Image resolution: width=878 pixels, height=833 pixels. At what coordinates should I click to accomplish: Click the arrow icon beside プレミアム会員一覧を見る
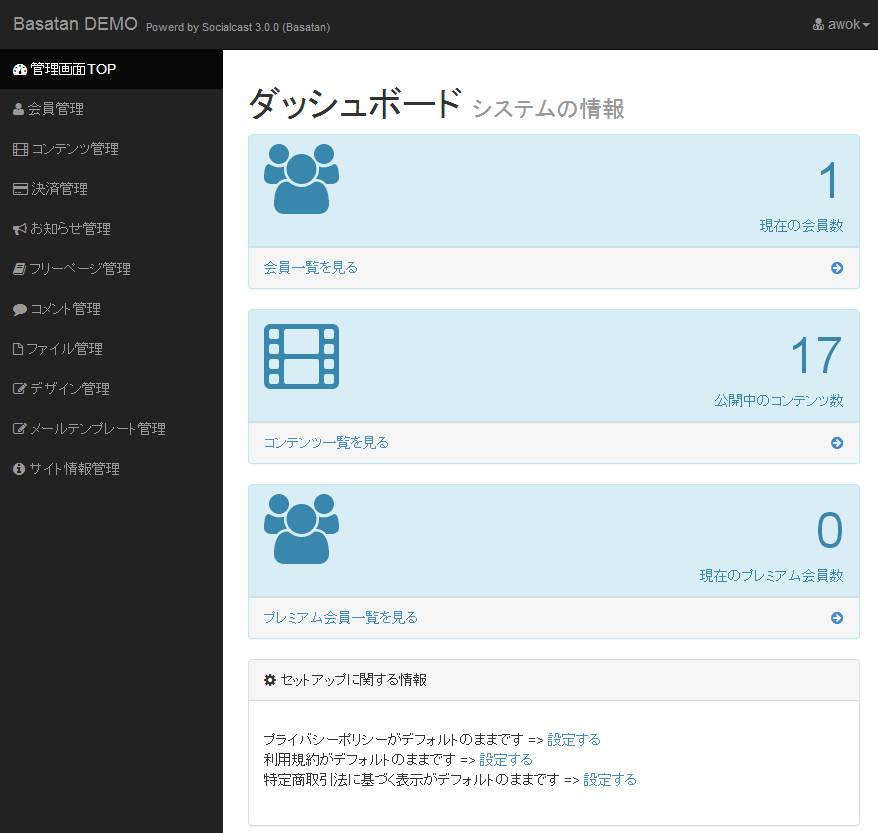pos(837,618)
